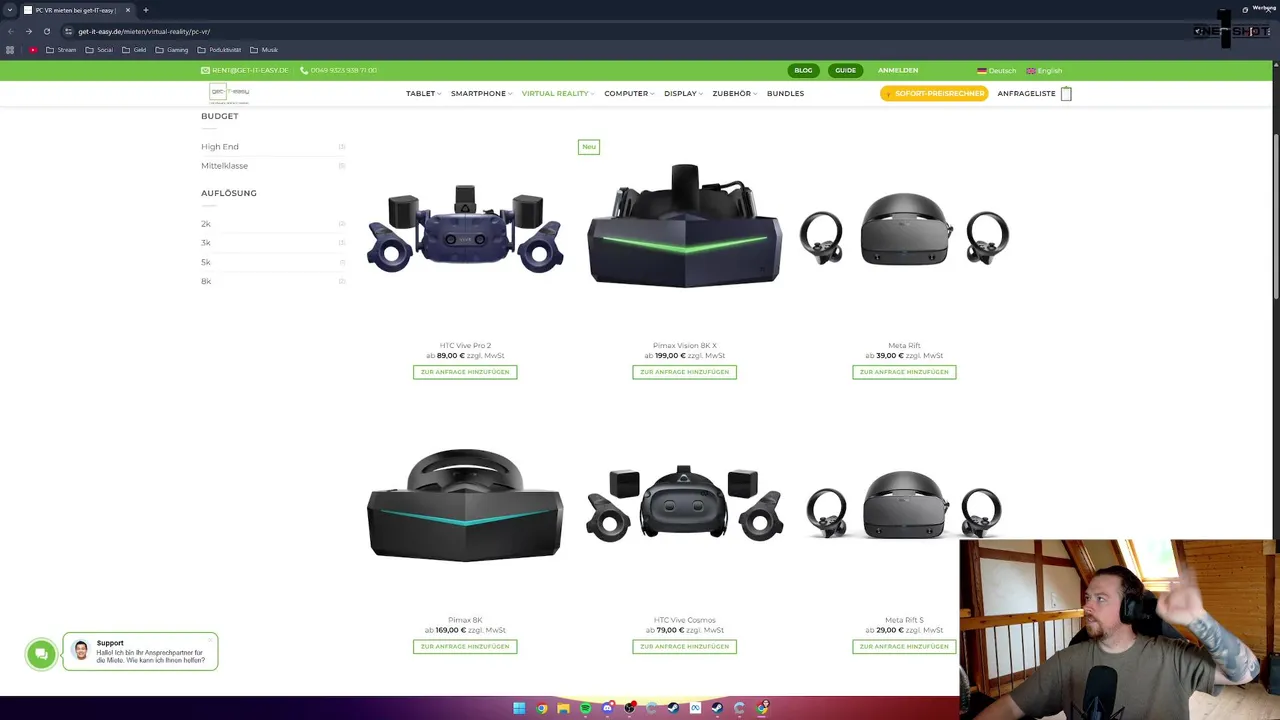Expand the Virtual Reality menu
Screen dimensions: 1280x720
[x=558, y=94]
